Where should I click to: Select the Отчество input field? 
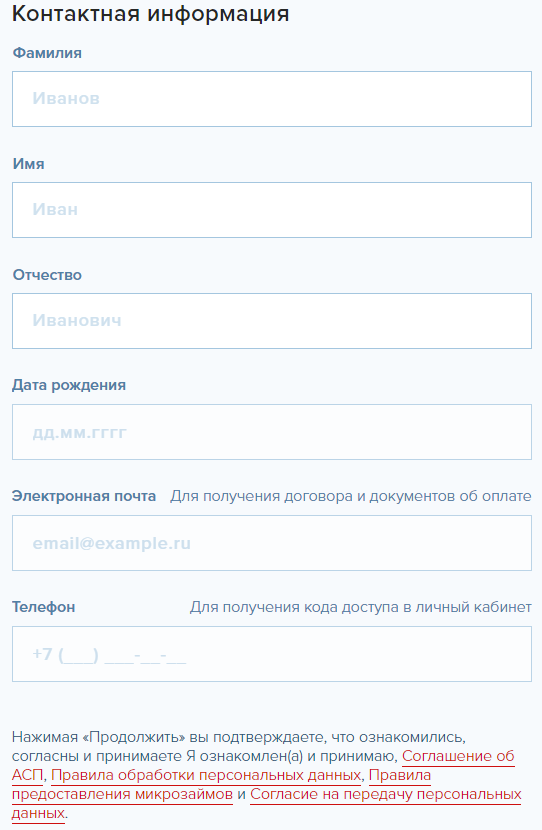pyautogui.click(x=272, y=321)
